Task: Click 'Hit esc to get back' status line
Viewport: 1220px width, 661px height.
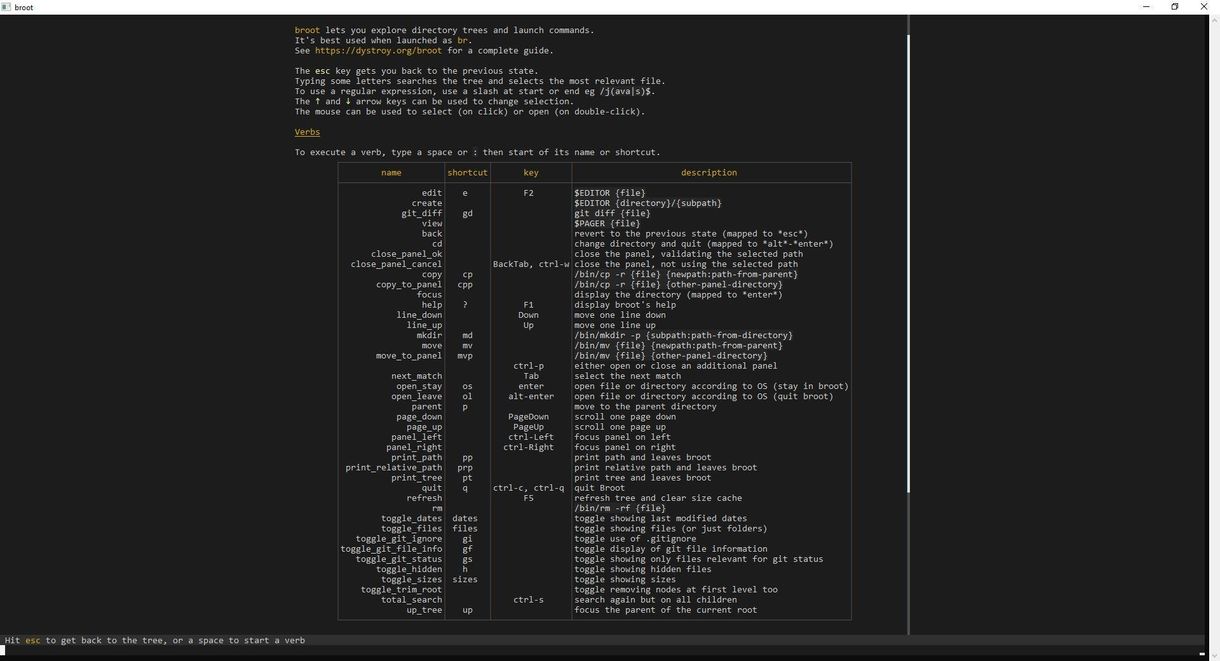Action: (155, 640)
